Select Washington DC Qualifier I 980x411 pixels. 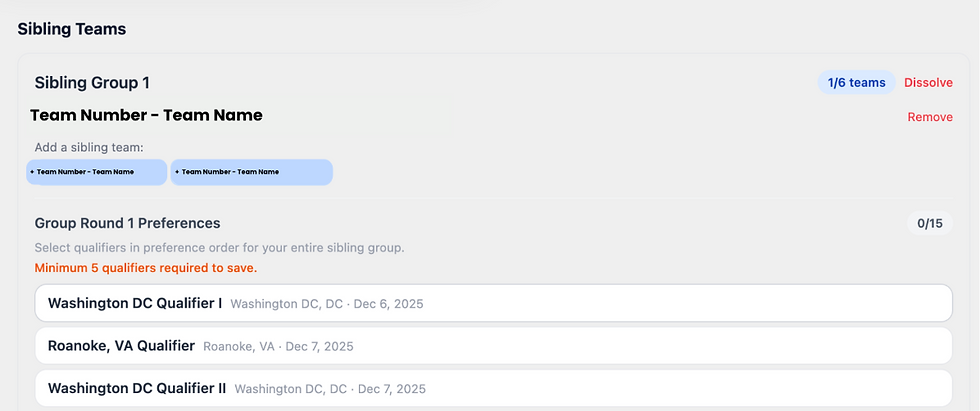[x=494, y=304]
